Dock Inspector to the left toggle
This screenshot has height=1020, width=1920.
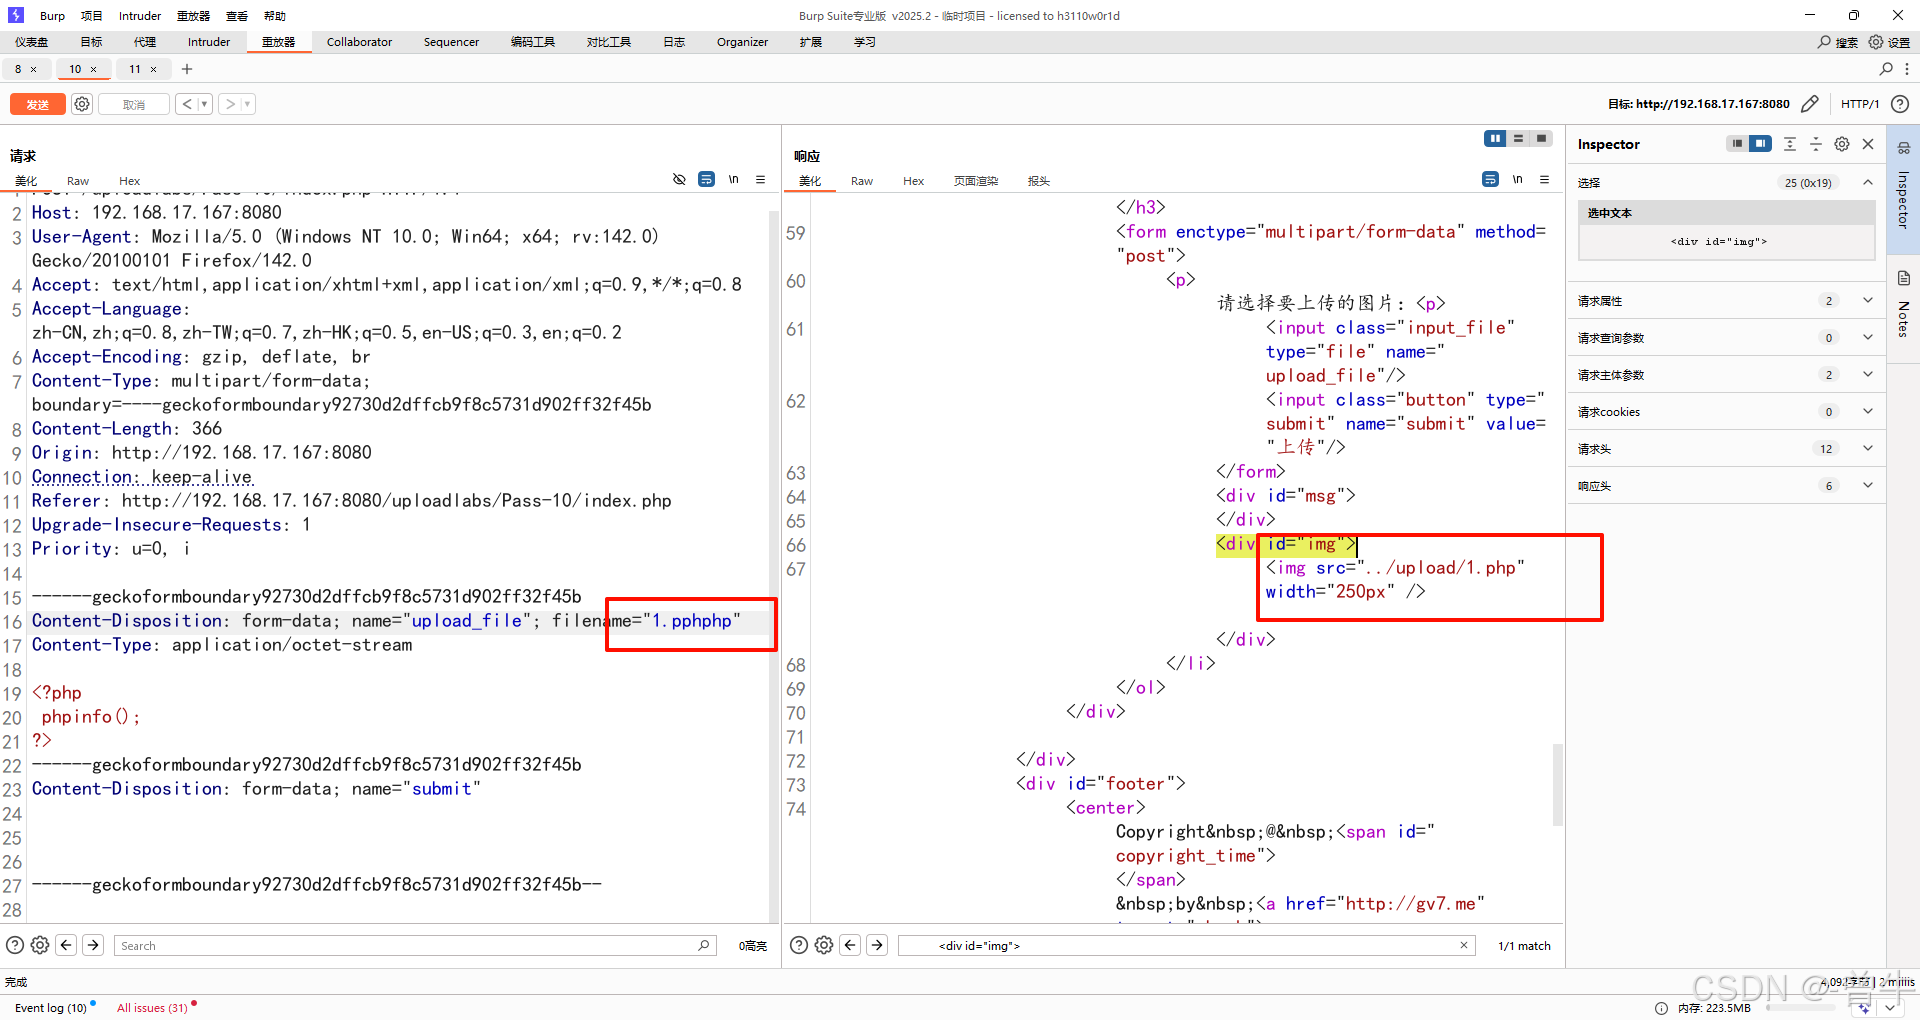[1737, 144]
